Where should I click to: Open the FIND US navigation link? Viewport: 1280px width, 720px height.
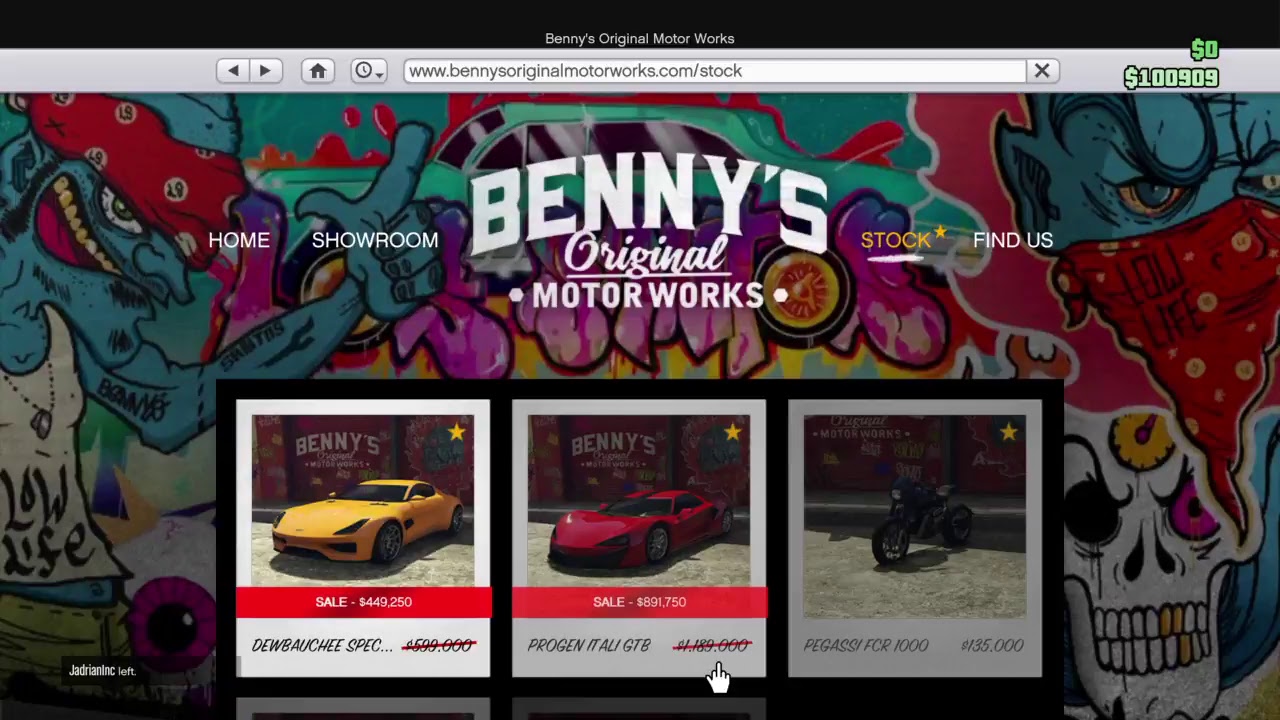[x=1013, y=240]
